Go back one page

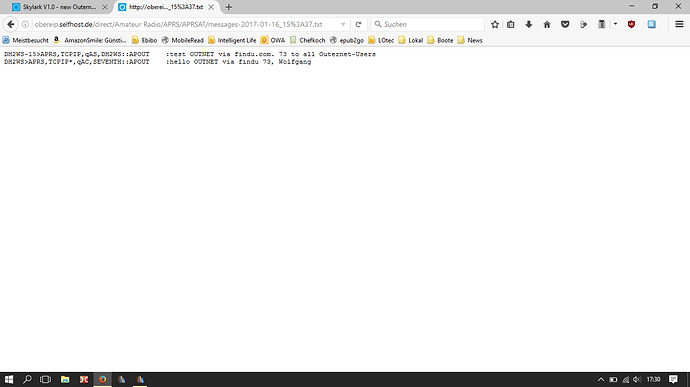pyautogui.click(x=11, y=24)
